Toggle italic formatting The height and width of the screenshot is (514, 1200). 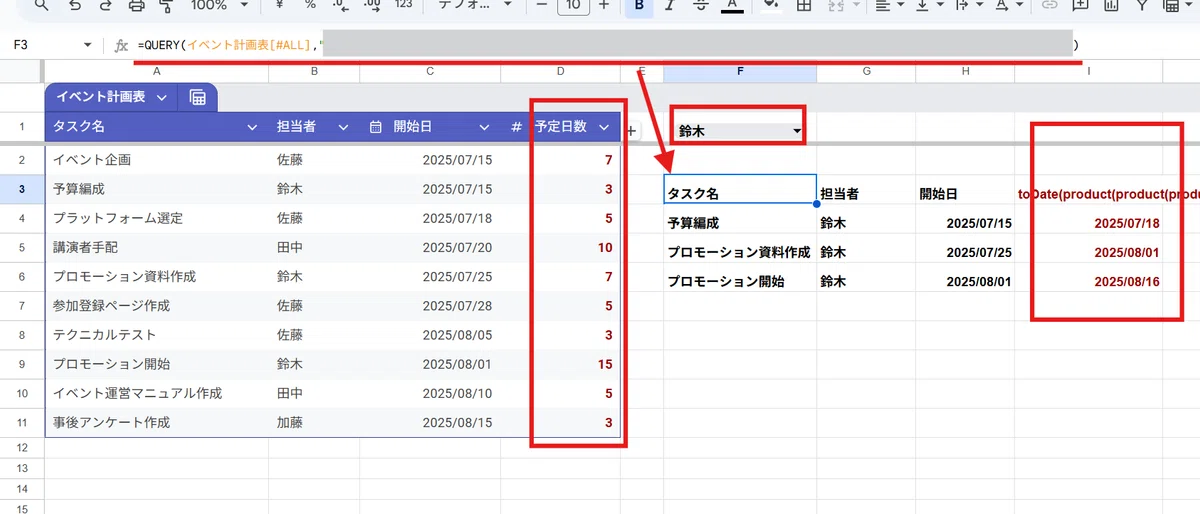[x=669, y=5]
